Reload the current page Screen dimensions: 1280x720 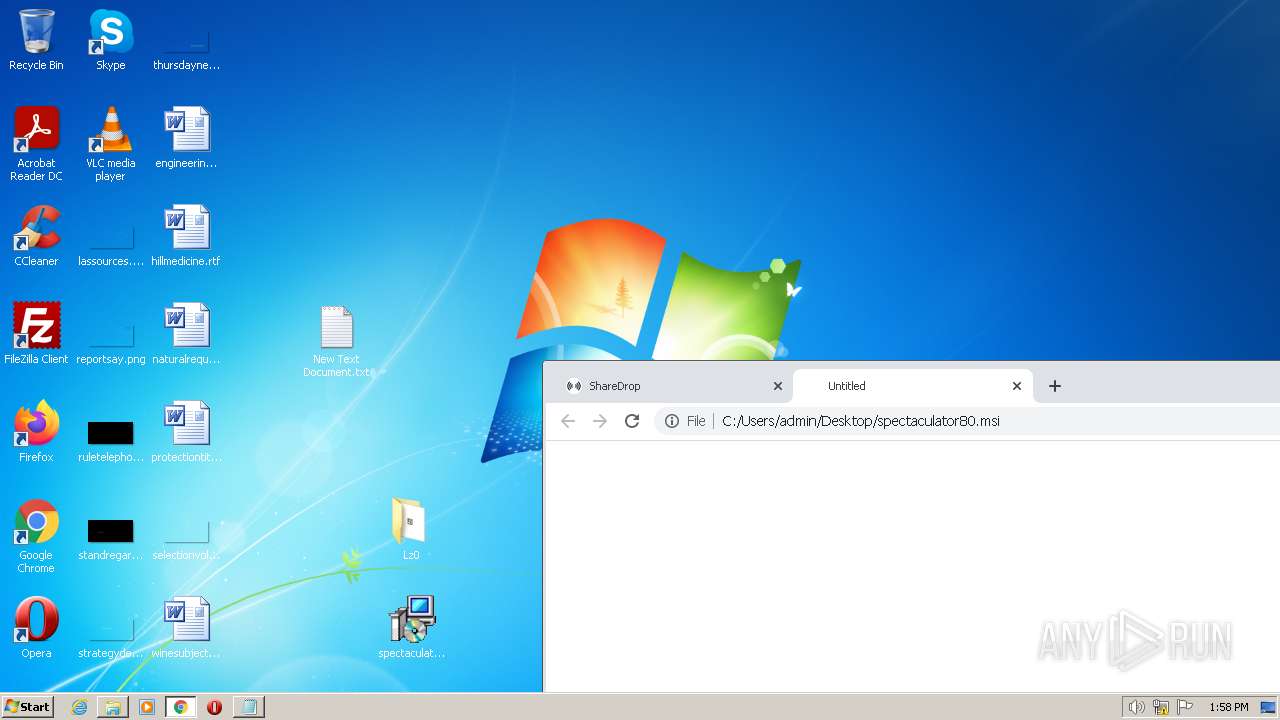(632, 421)
